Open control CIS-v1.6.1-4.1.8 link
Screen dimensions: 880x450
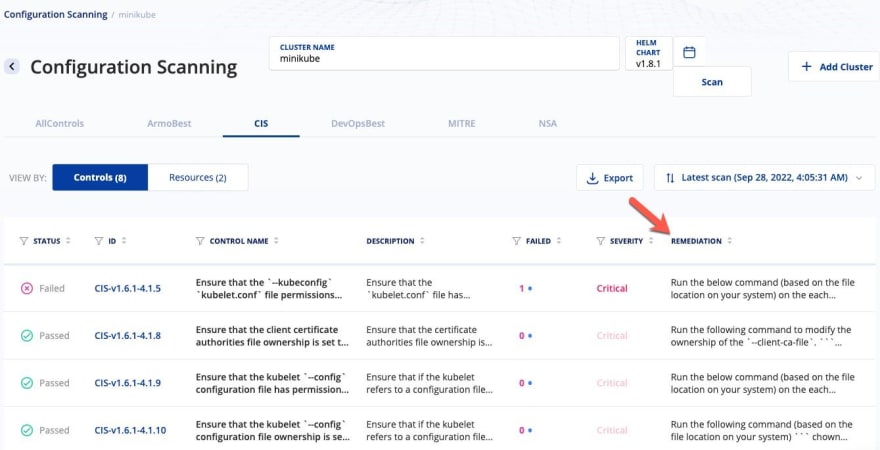(127, 336)
